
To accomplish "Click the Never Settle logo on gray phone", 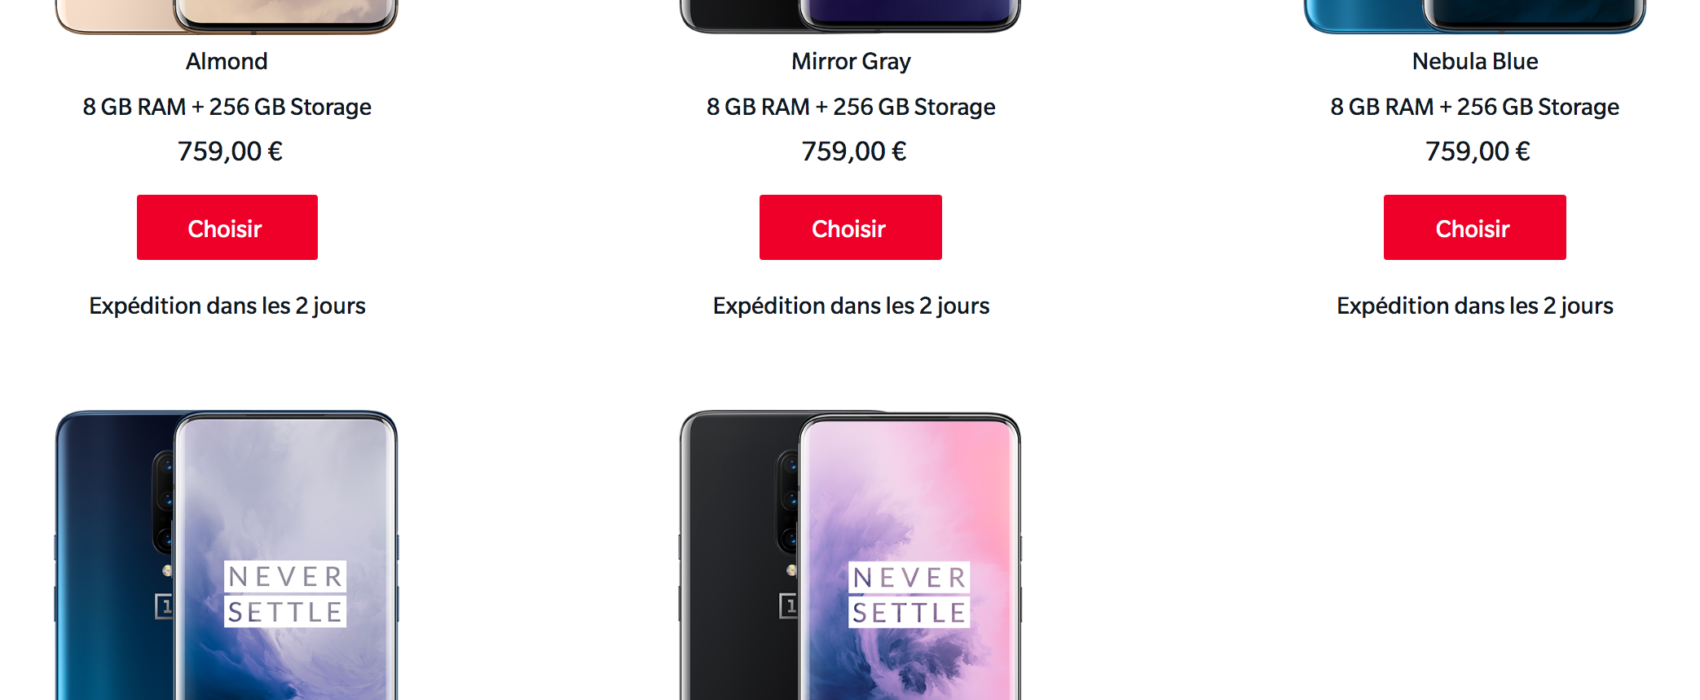I will (x=909, y=594).
